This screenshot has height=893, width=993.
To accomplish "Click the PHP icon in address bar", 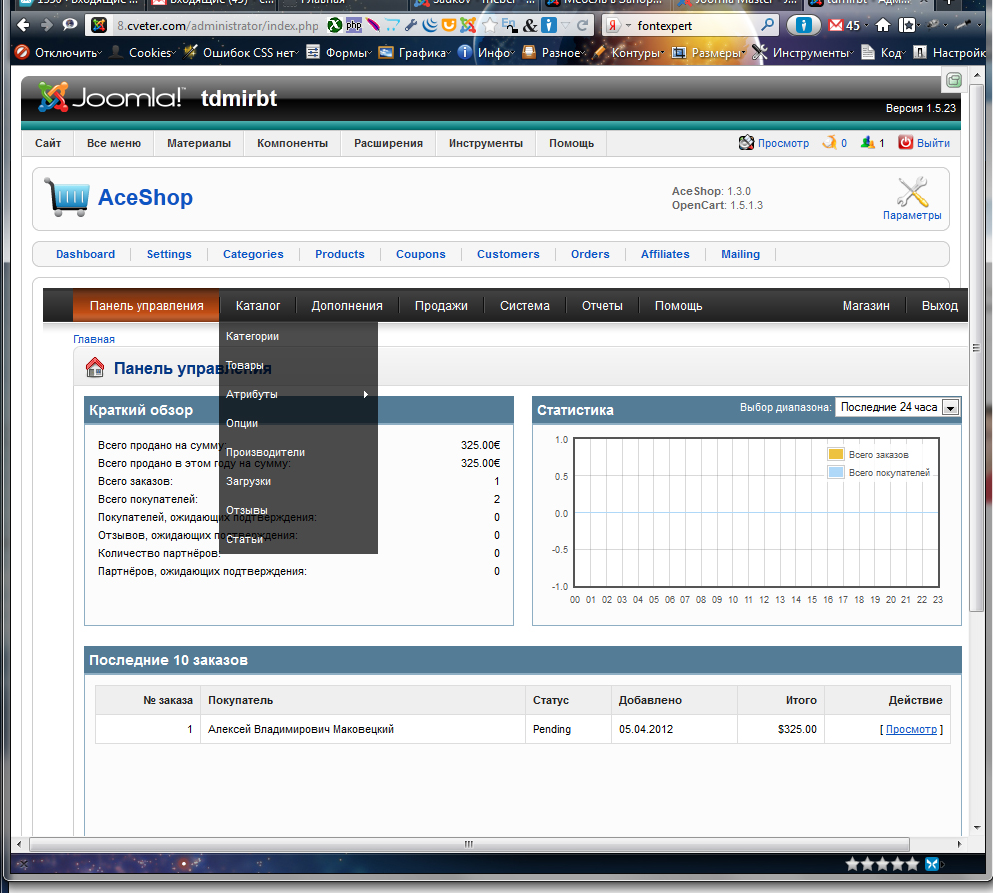I will pyautogui.click(x=354, y=25).
